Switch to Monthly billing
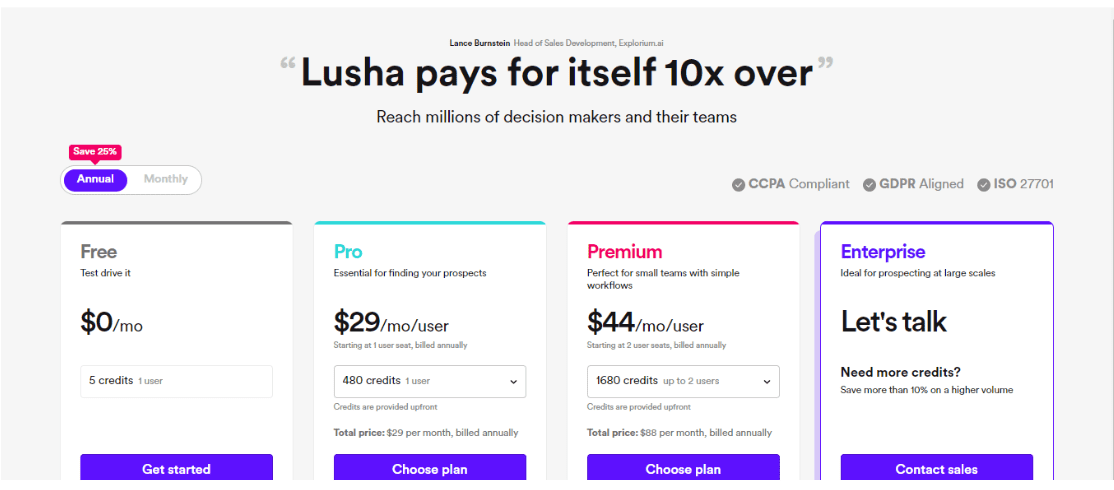The height and width of the screenshot is (490, 1114). (166, 180)
